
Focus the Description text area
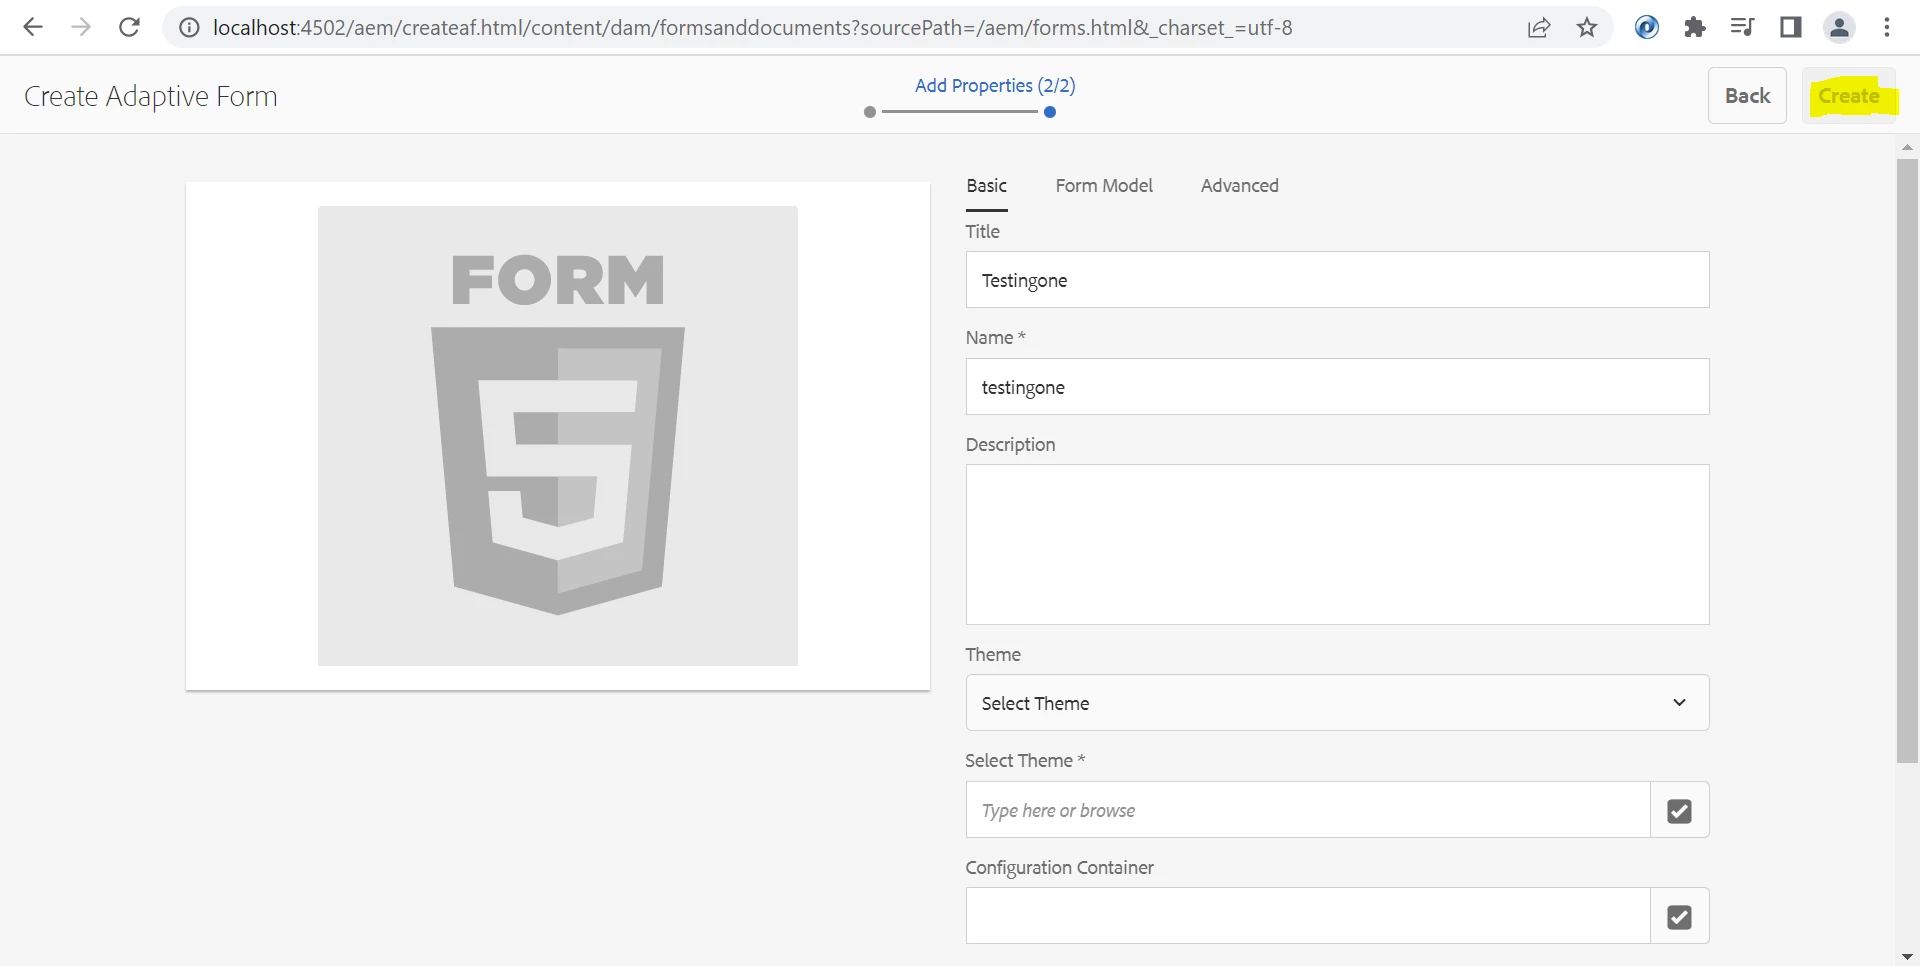pos(1337,545)
